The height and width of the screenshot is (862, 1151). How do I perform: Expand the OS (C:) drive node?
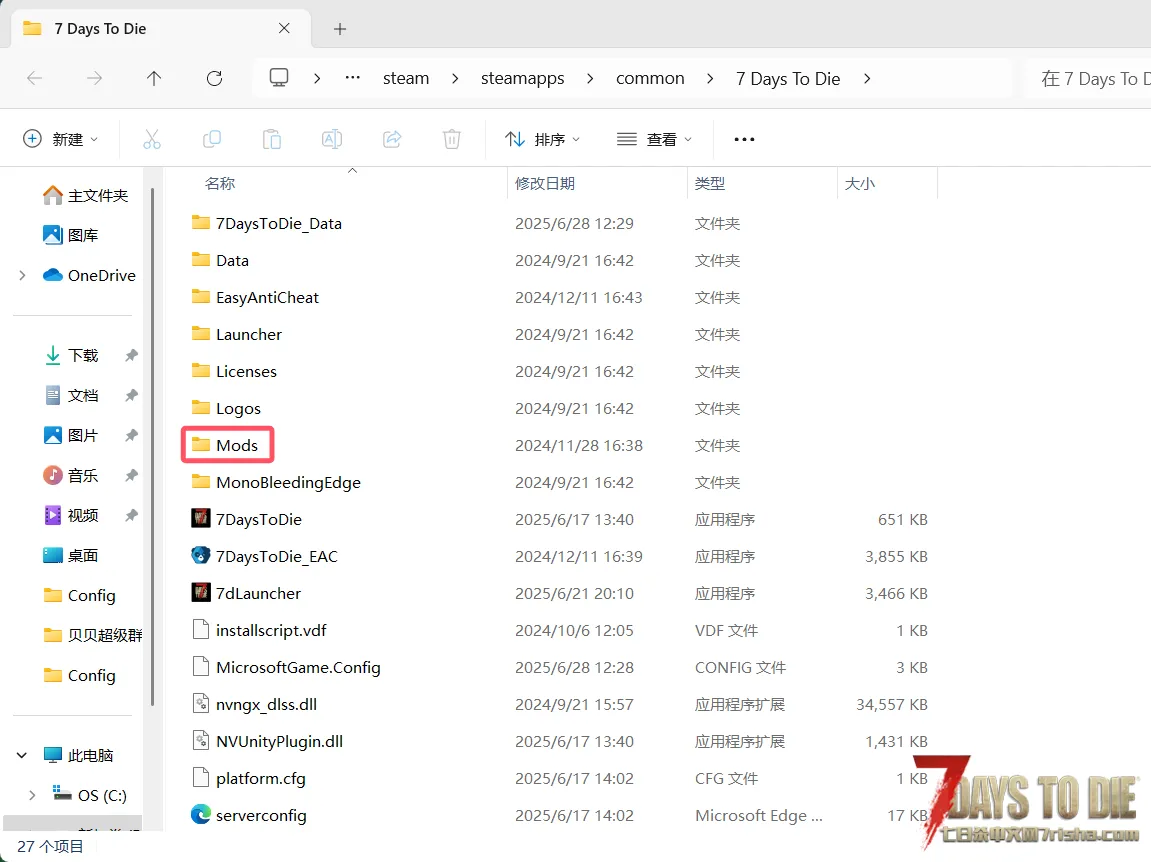coord(32,795)
